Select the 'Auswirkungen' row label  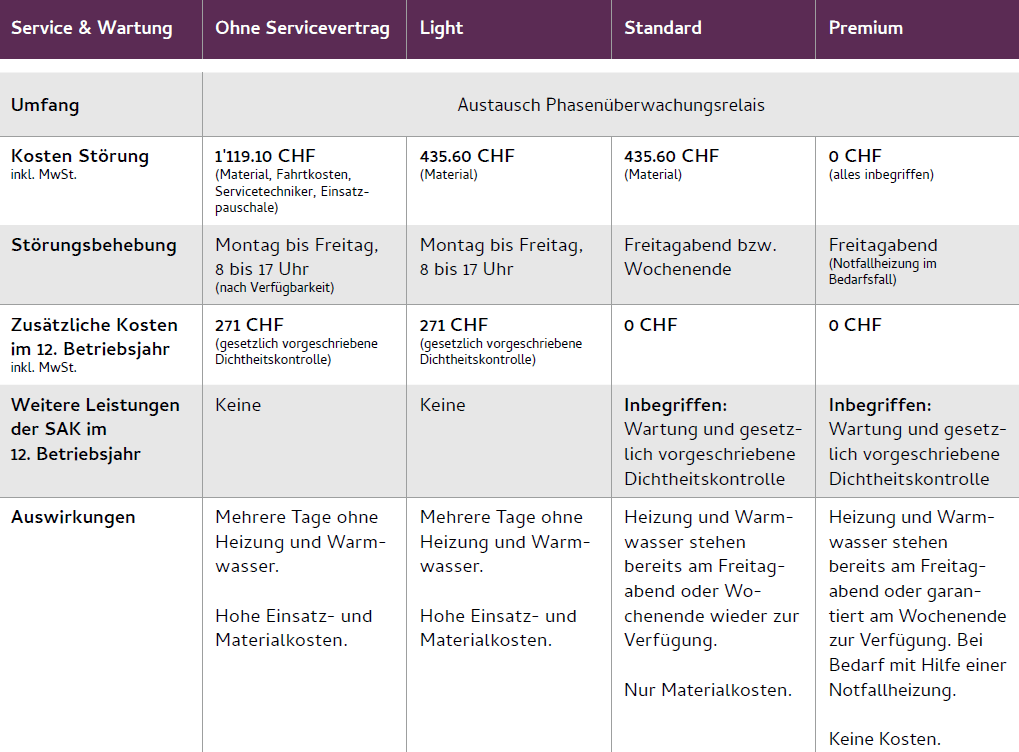[73, 517]
